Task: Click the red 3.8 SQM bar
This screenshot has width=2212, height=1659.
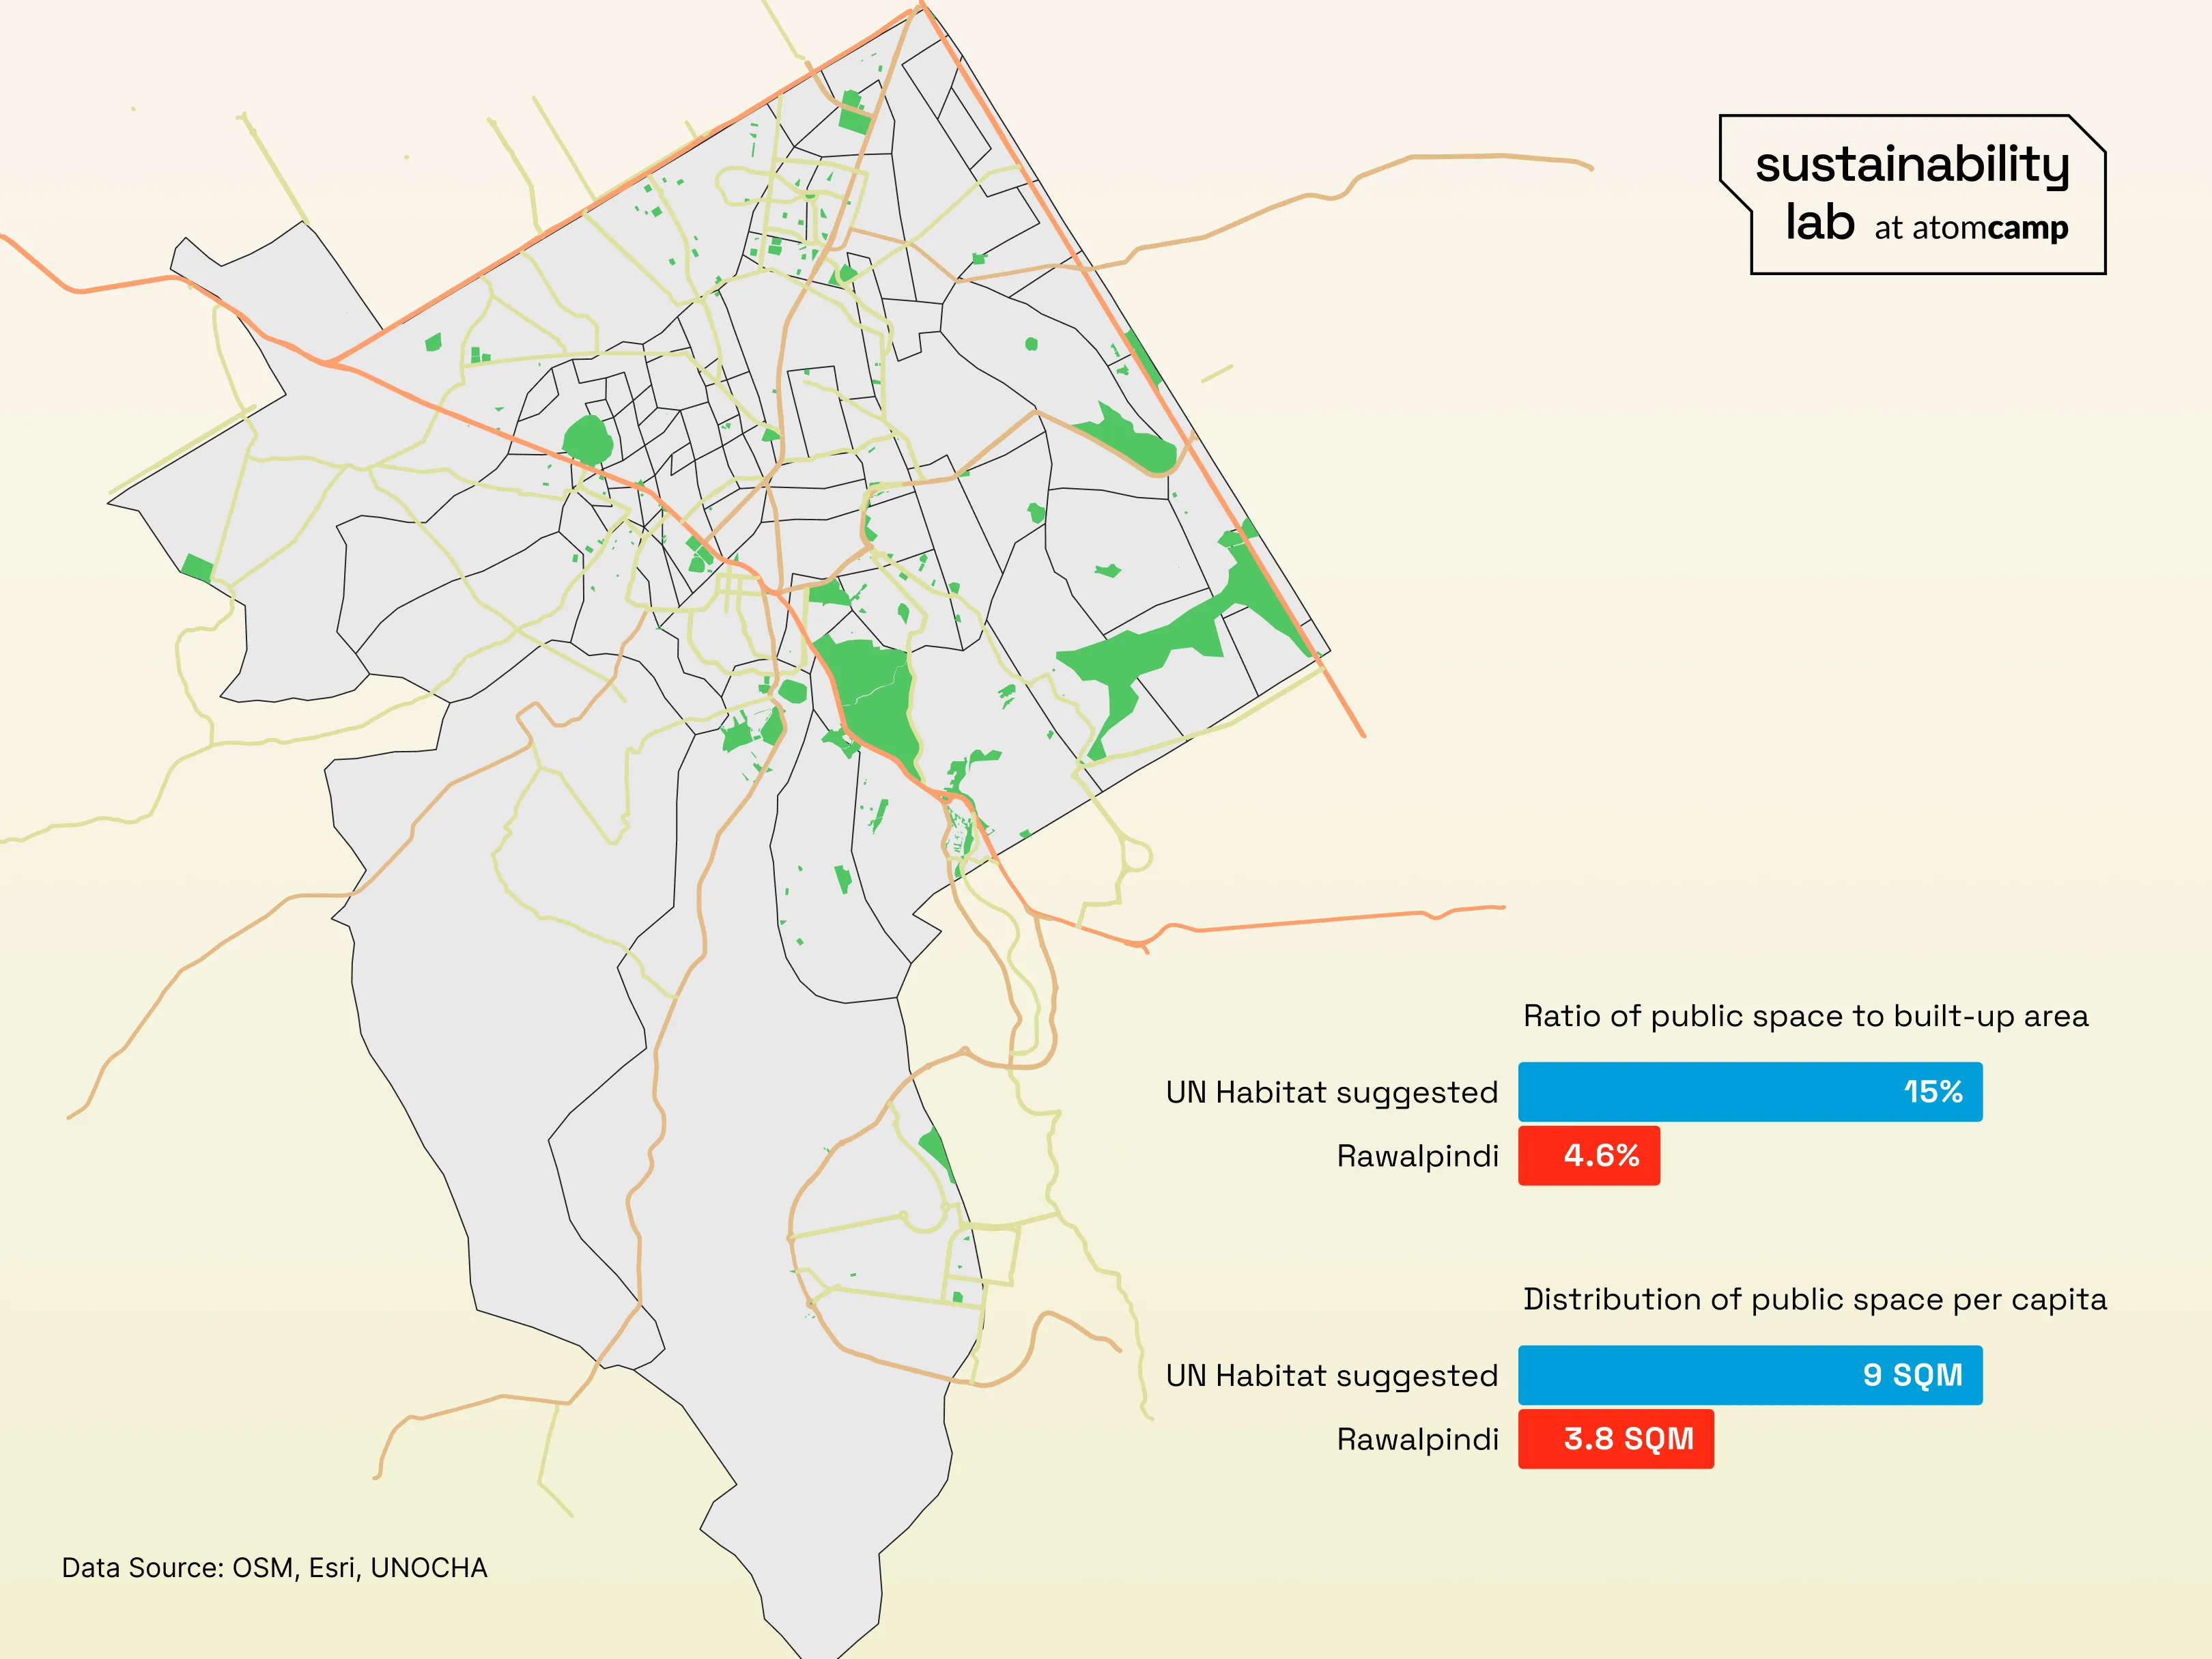Action: click(1616, 1439)
